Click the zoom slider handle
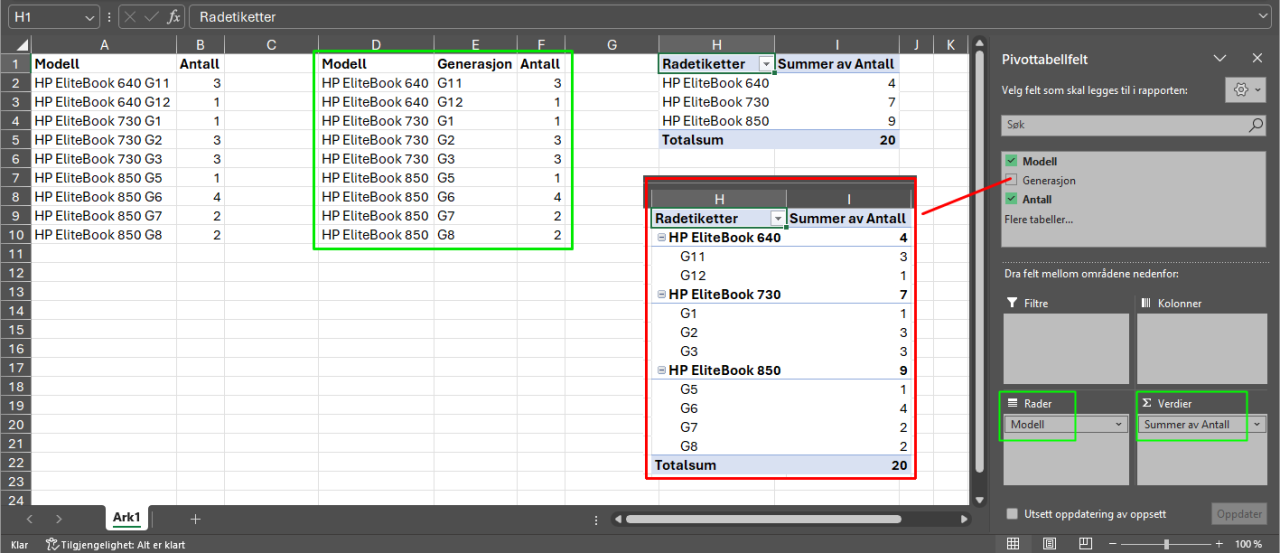Screen dimensions: 1280x553 [x=1166, y=544]
